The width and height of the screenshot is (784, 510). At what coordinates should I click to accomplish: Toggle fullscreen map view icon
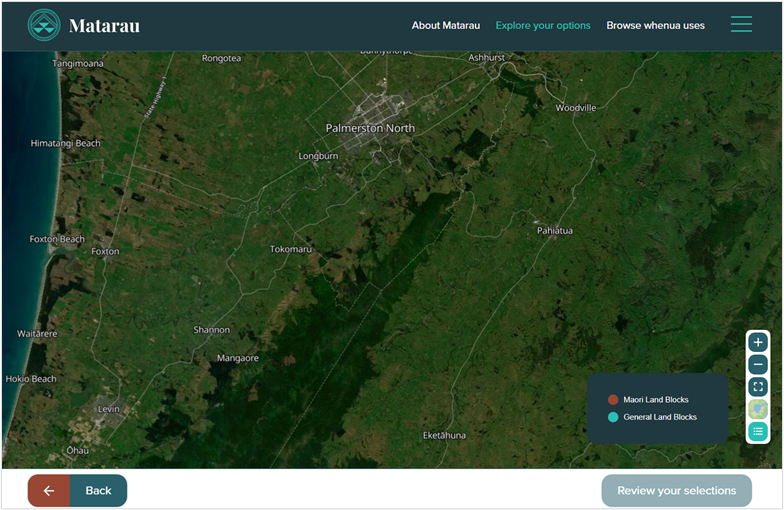(758, 386)
